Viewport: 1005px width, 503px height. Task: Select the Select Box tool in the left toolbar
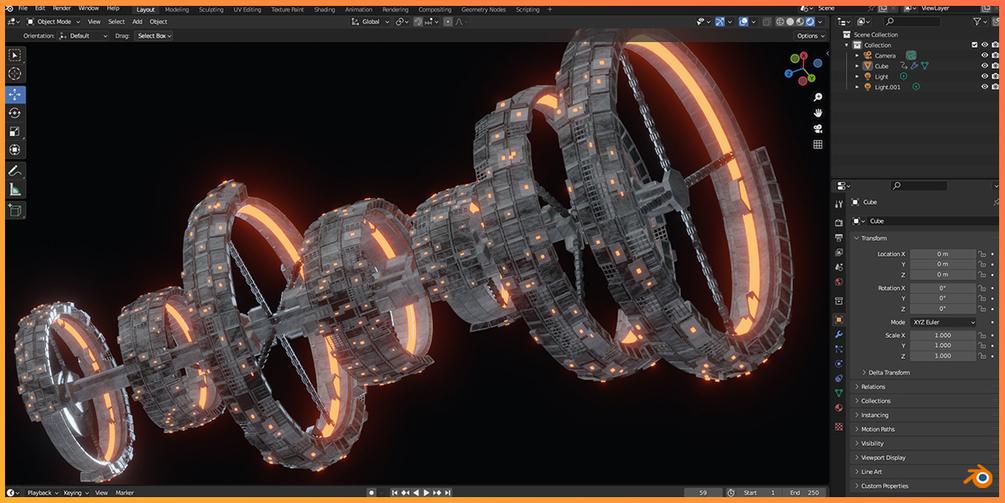15,55
